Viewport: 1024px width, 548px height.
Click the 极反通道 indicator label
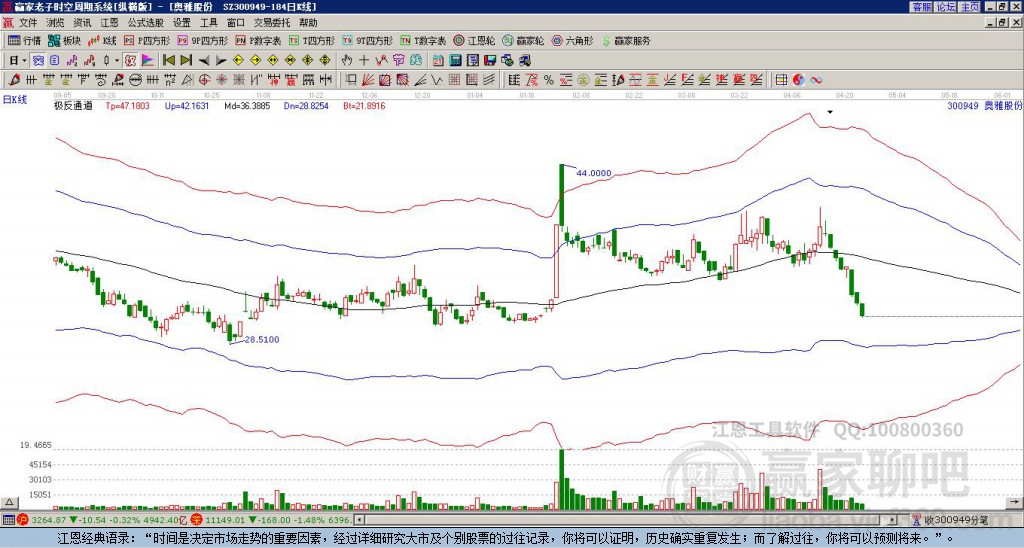point(73,106)
